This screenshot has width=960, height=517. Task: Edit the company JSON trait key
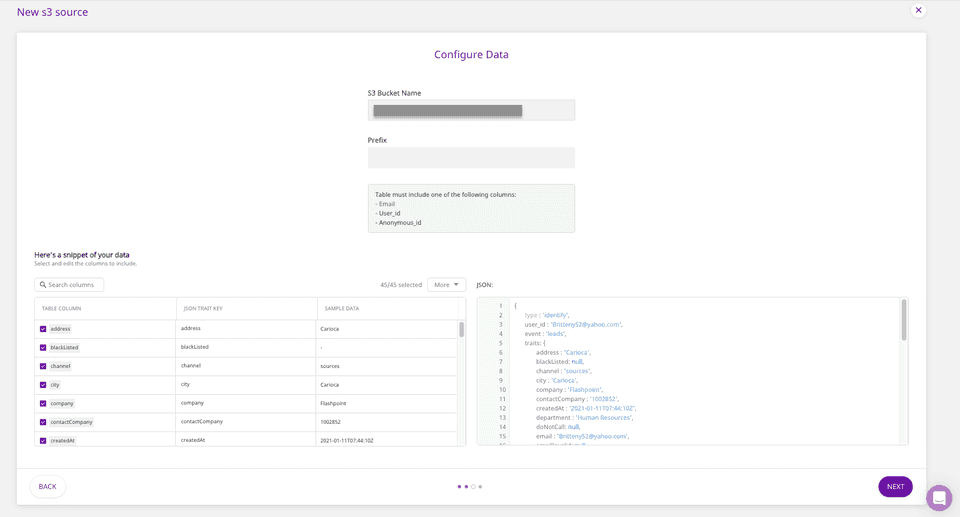point(245,403)
